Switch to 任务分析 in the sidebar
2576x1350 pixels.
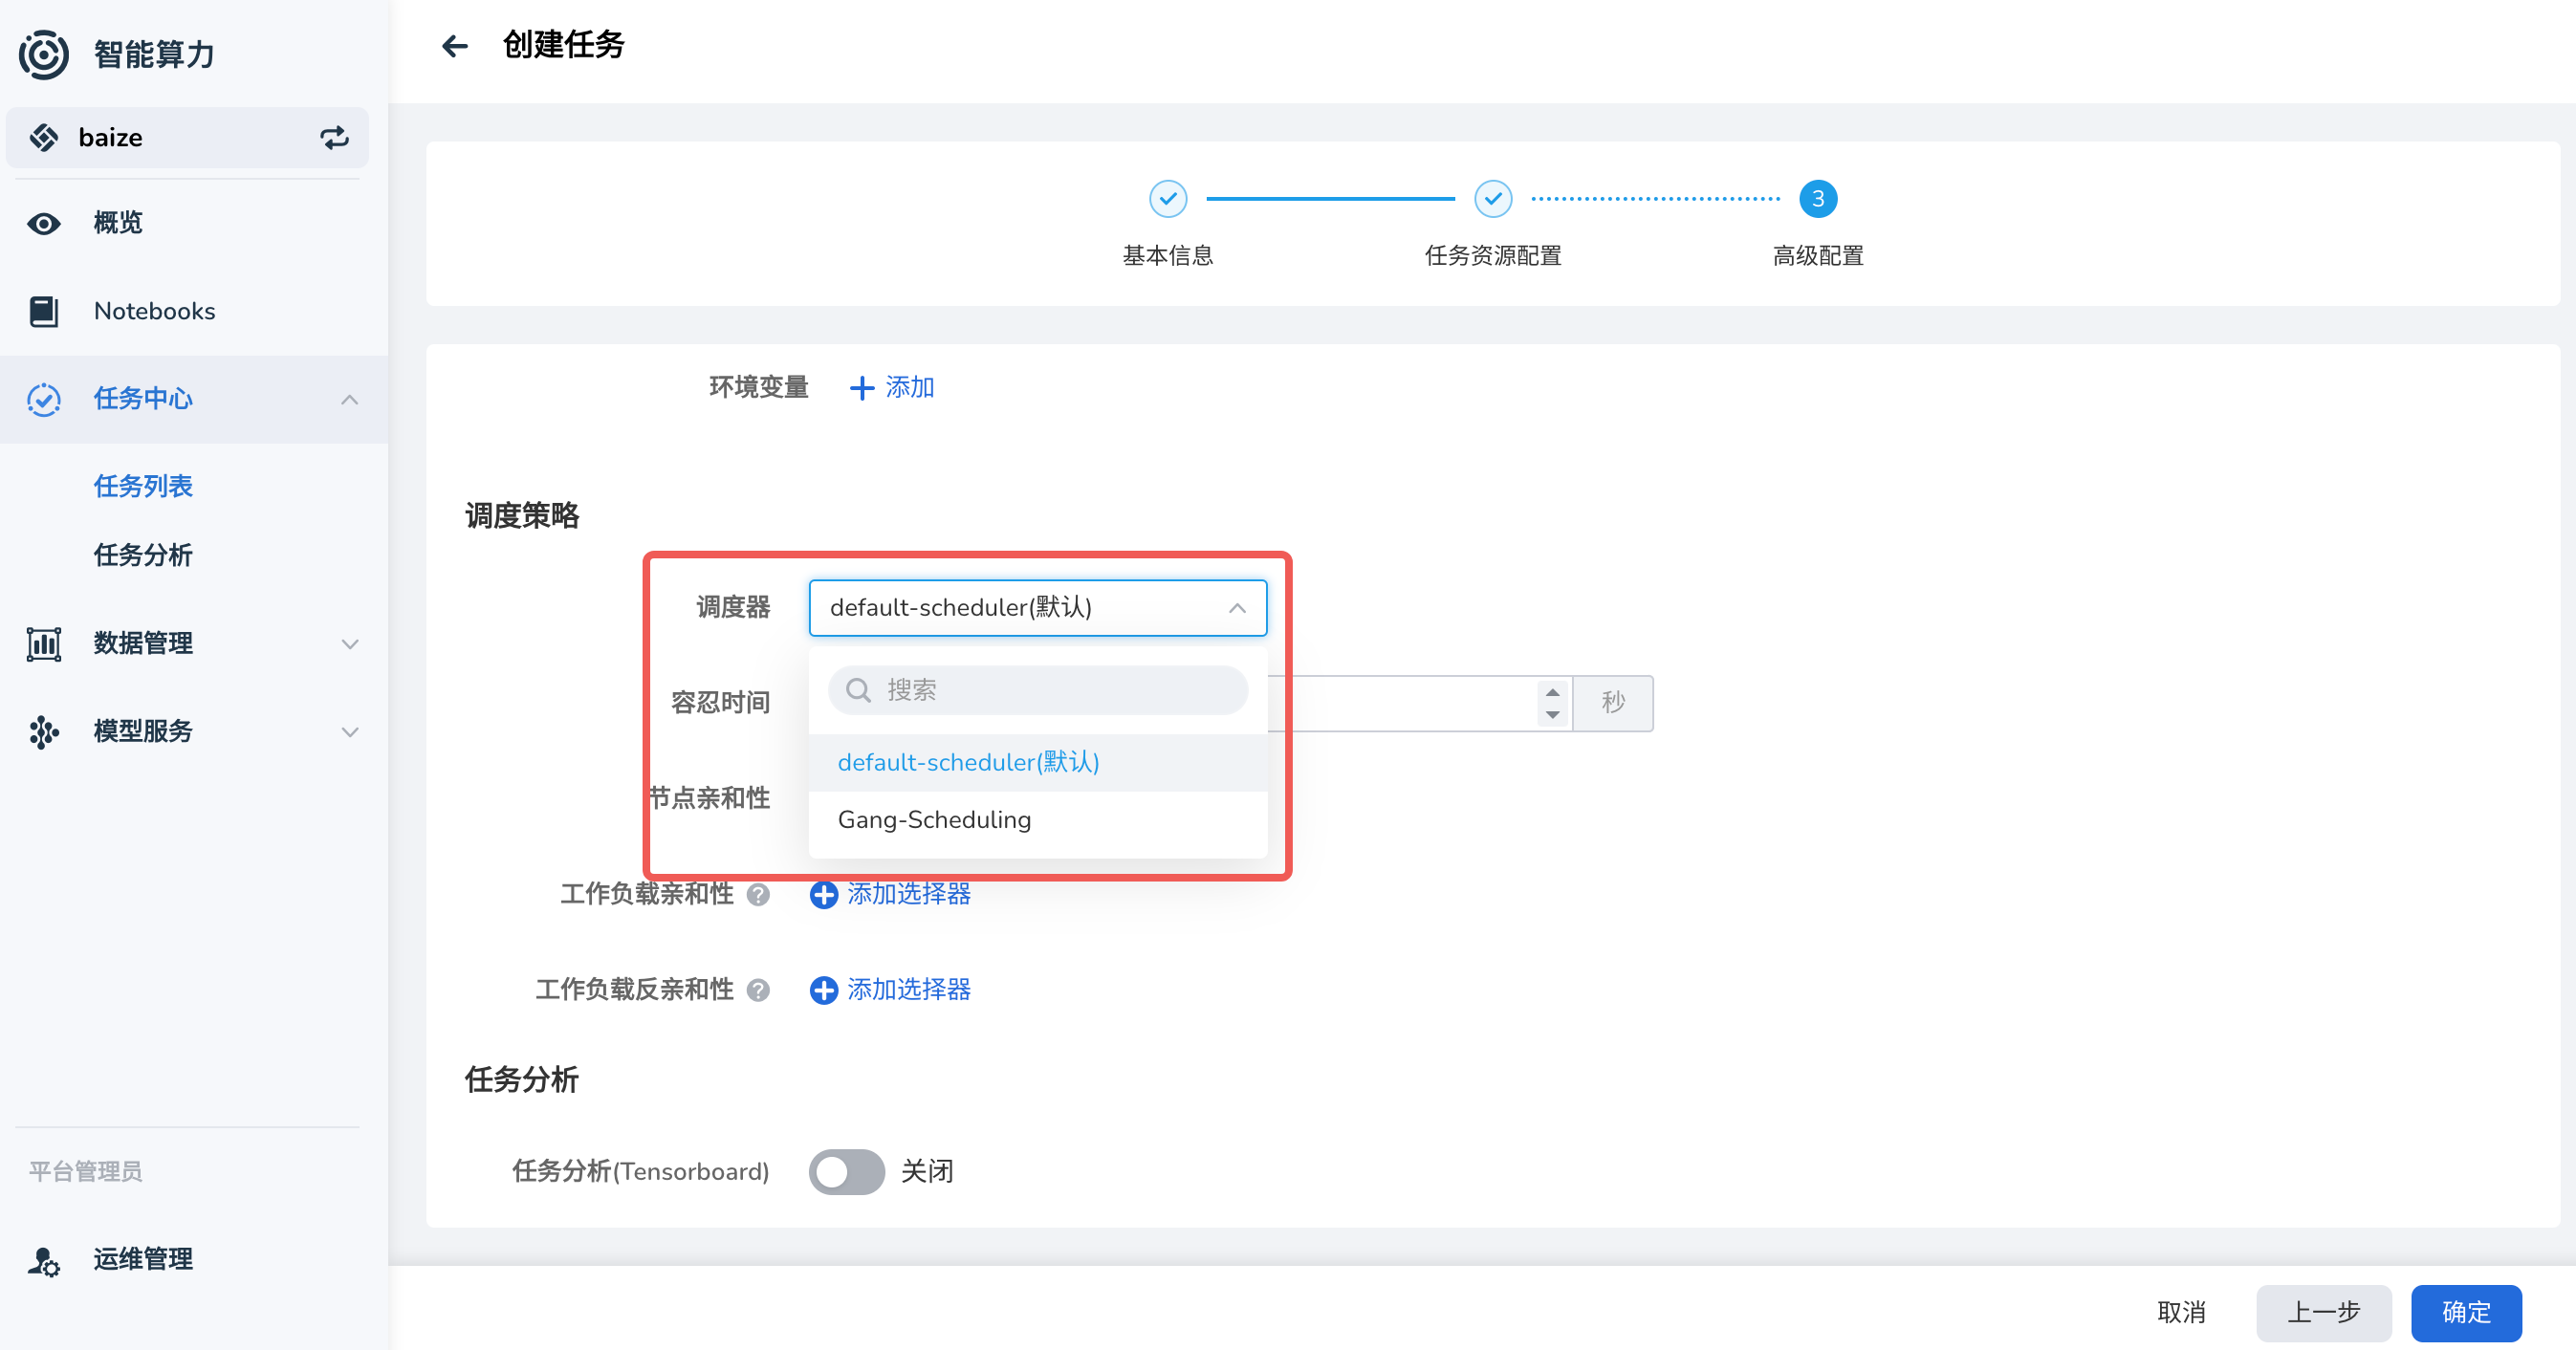click(143, 556)
